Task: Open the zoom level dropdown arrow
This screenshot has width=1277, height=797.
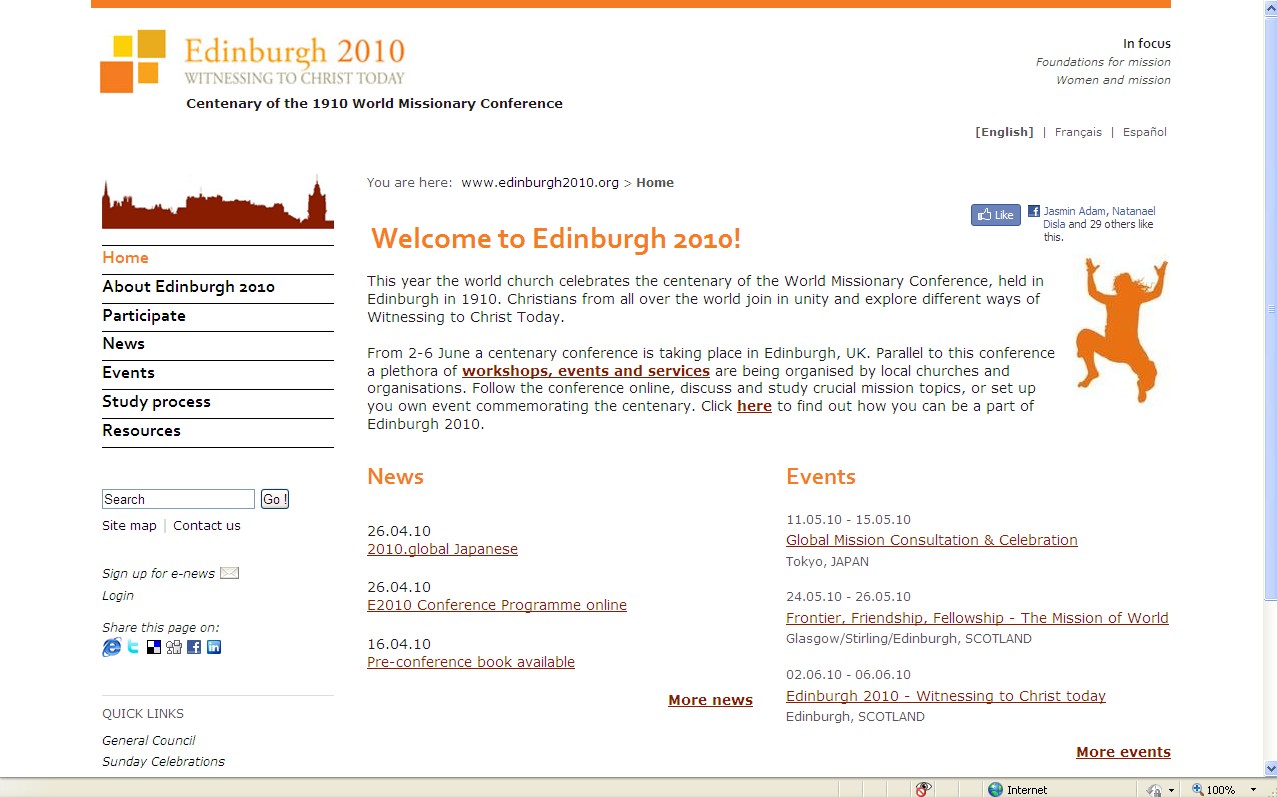Action: 1253,790
